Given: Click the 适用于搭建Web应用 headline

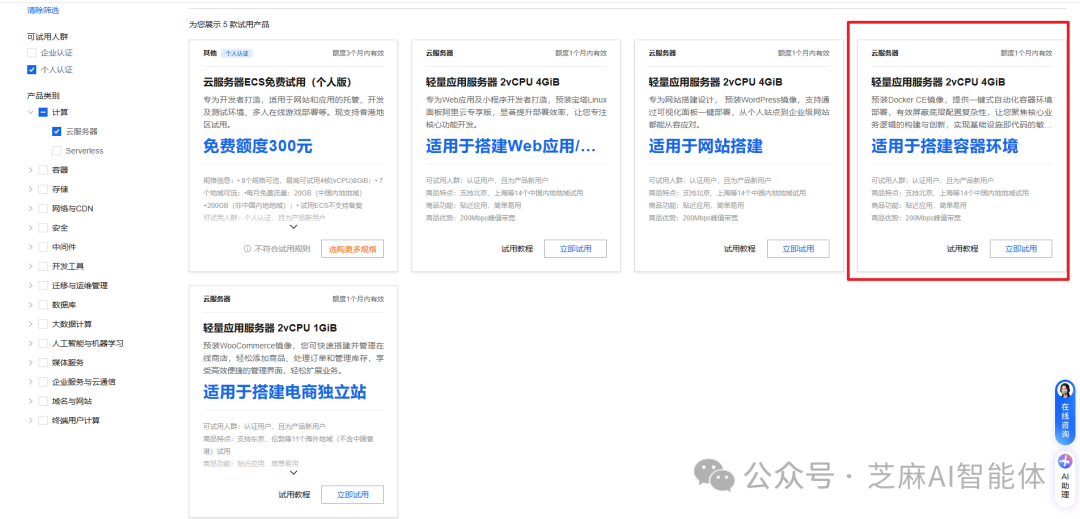Looking at the screenshot, I should click(x=511, y=146).
